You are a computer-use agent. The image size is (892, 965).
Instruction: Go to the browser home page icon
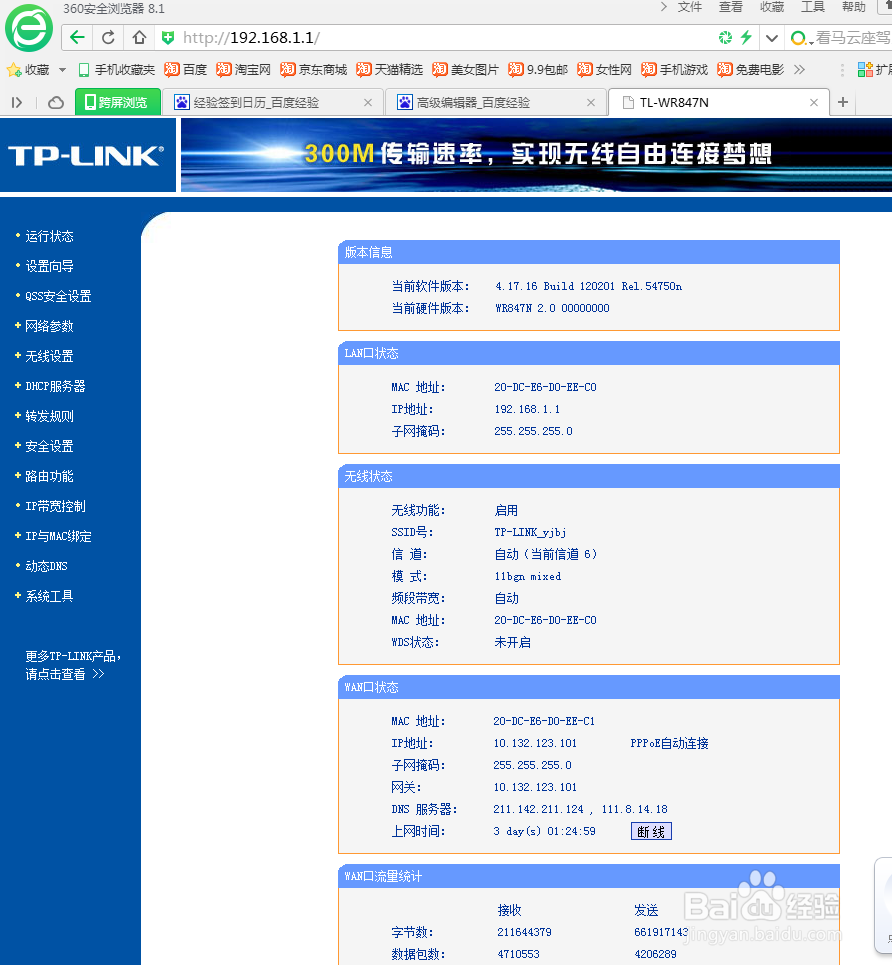[139, 38]
